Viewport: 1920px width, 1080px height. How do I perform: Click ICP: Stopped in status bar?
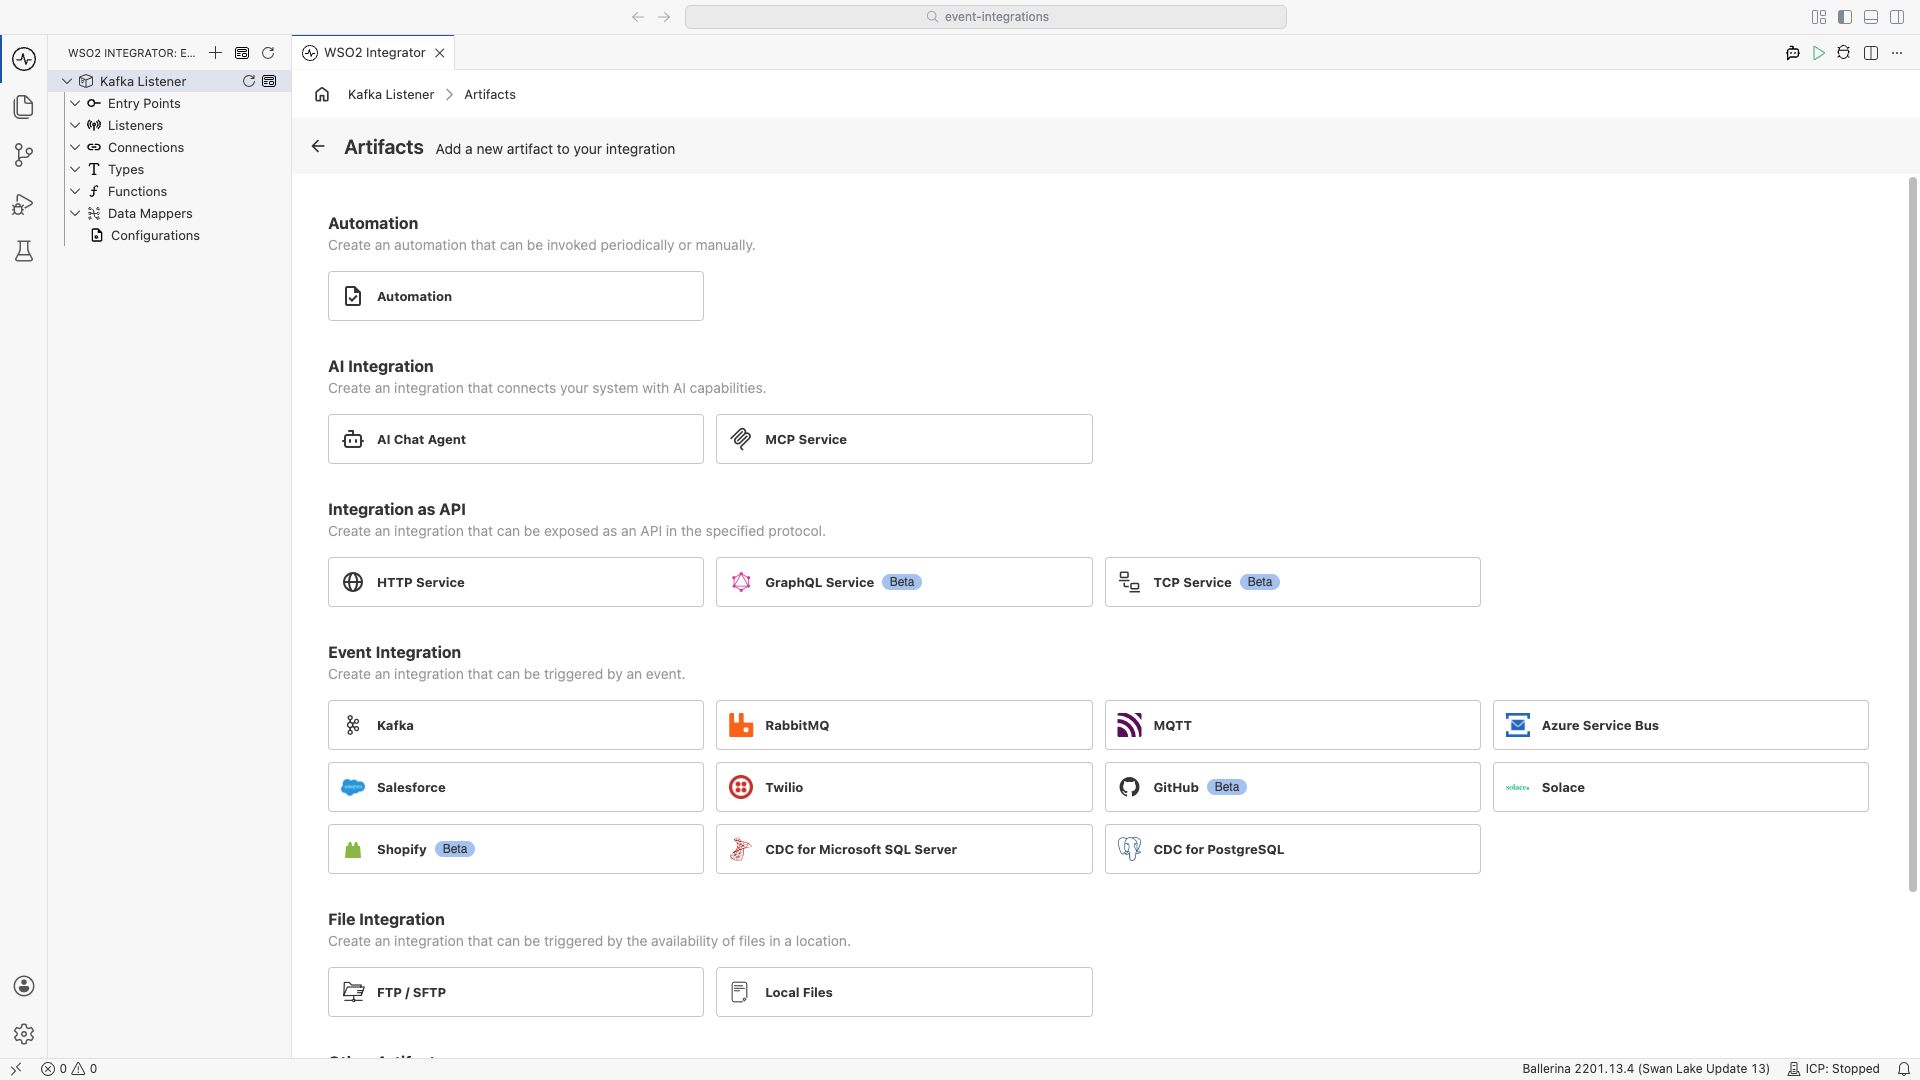pos(1833,1069)
